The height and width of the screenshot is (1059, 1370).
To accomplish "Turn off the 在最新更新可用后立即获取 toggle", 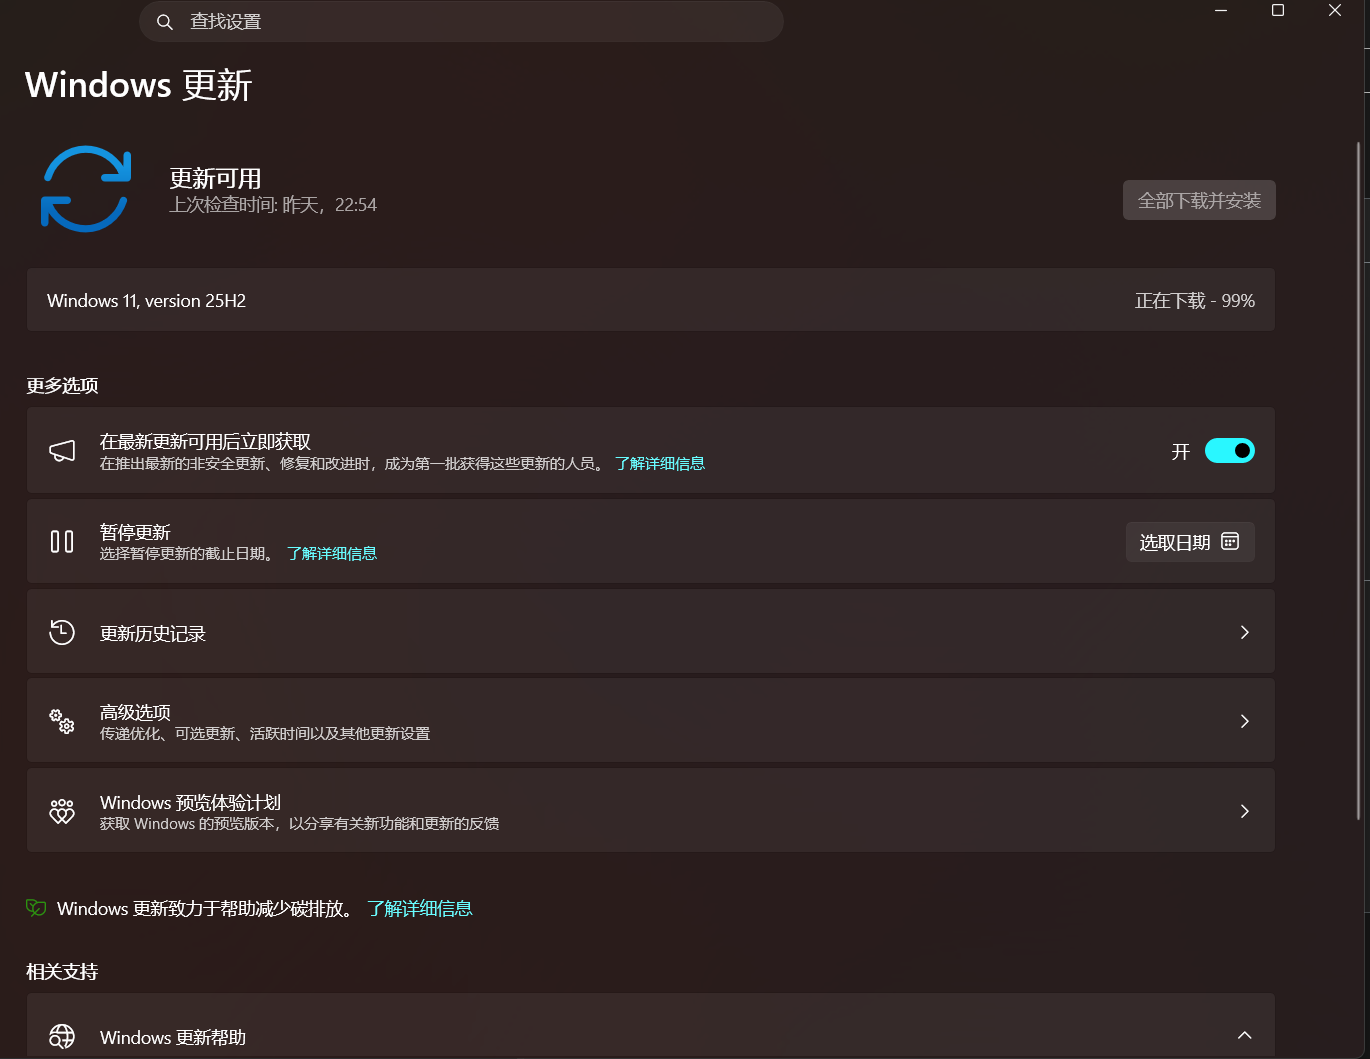I will point(1229,451).
